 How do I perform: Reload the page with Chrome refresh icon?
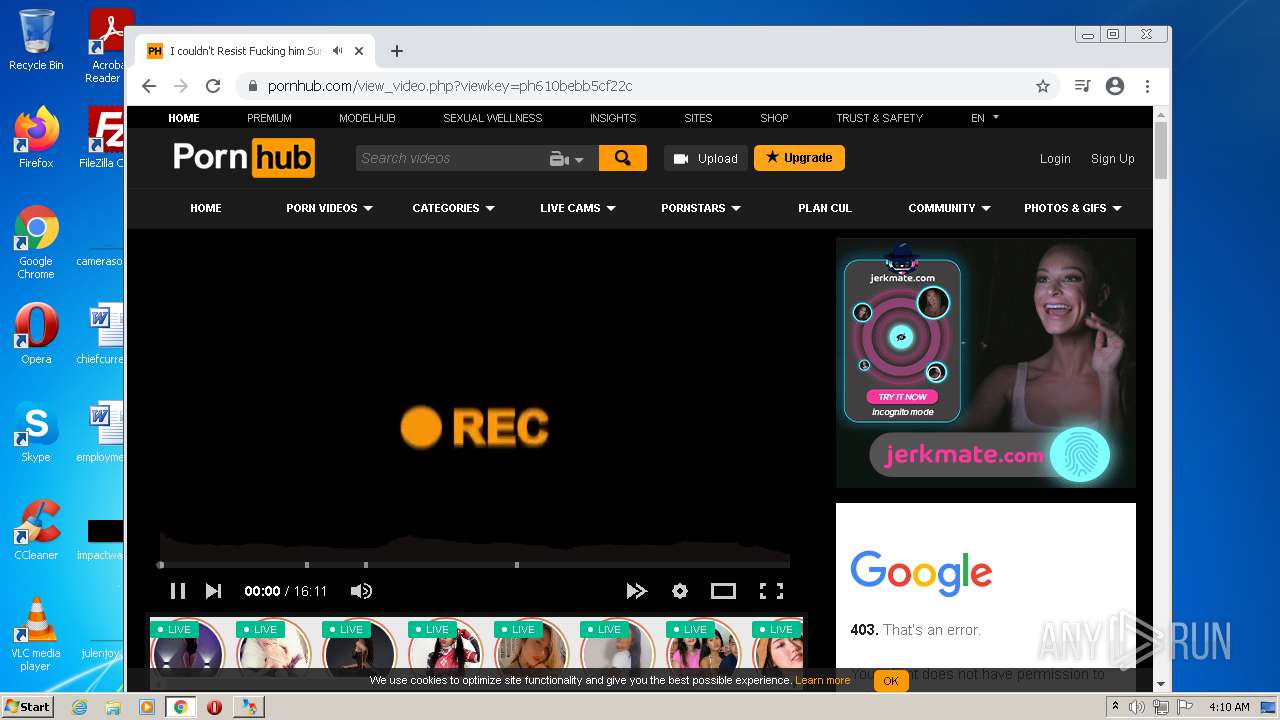point(213,86)
